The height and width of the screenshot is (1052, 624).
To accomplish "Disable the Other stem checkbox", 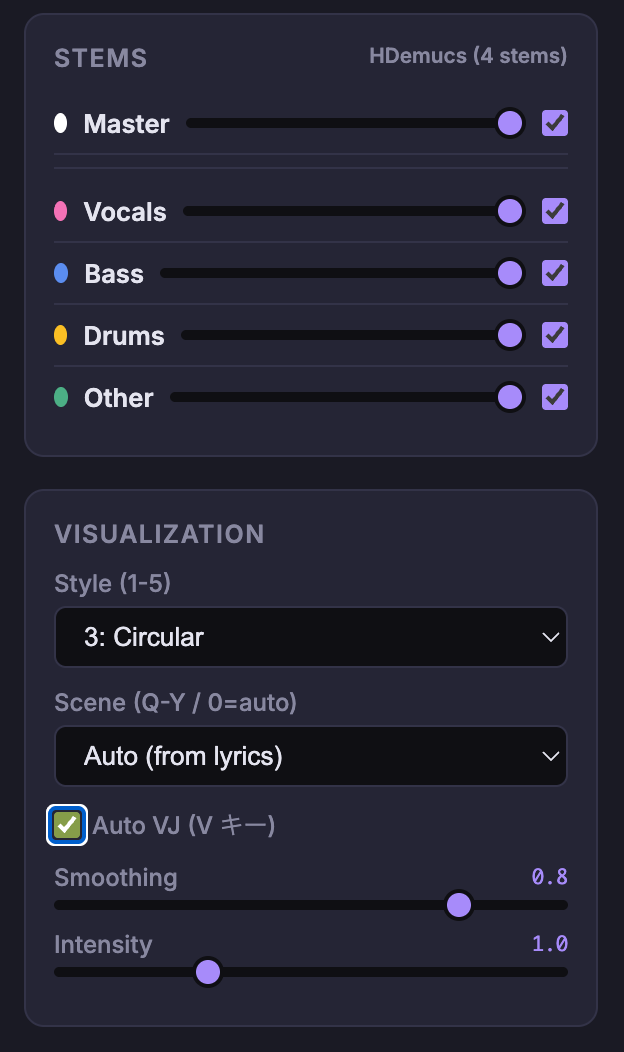I will pos(555,398).
